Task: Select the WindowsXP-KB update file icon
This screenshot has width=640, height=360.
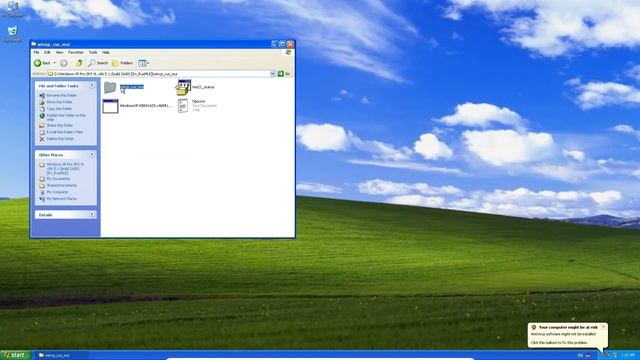Action: tap(110, 106)
